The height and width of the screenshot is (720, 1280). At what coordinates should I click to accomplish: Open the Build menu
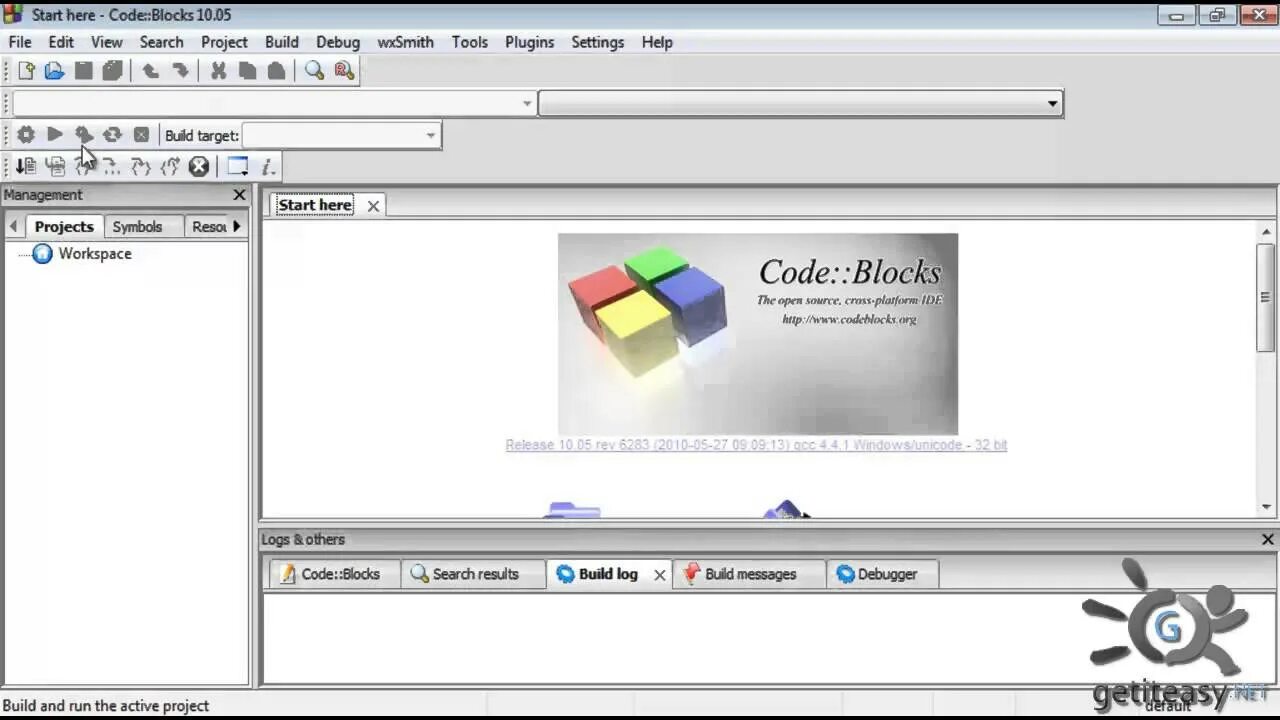coord(282,42)
